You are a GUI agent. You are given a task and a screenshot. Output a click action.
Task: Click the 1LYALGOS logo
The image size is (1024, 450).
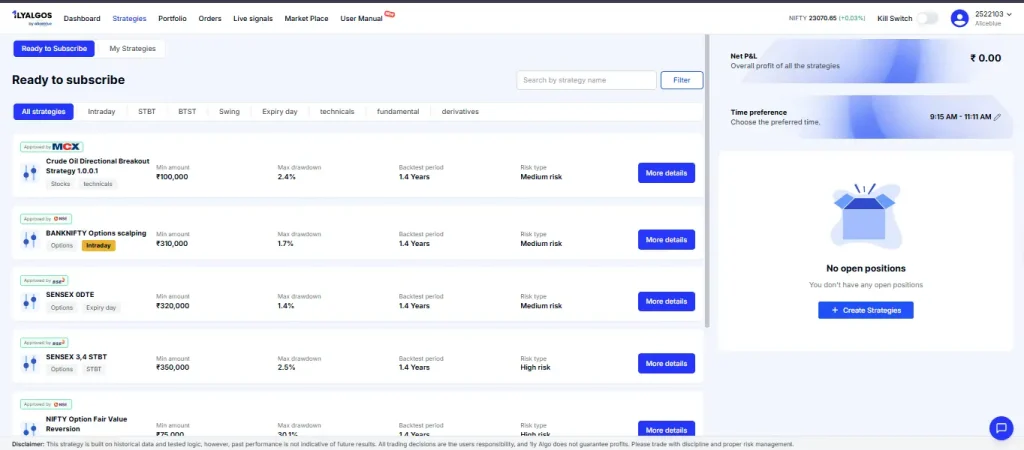tap(32, 18)
